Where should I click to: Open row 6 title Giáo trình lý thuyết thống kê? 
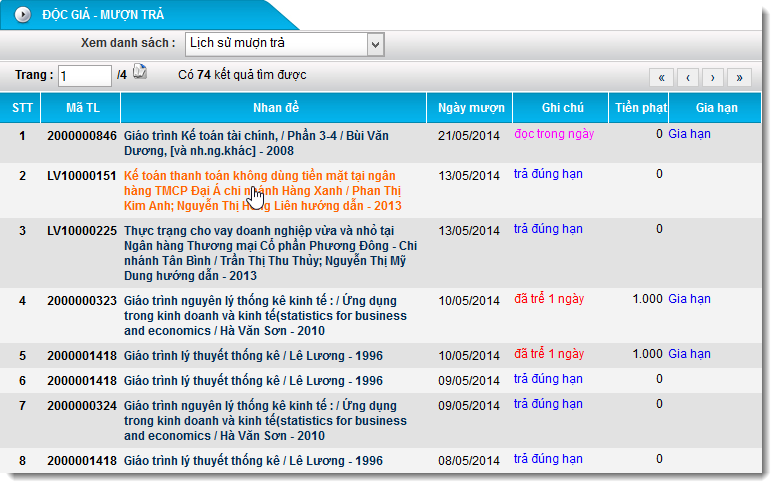tap(253, 381)
